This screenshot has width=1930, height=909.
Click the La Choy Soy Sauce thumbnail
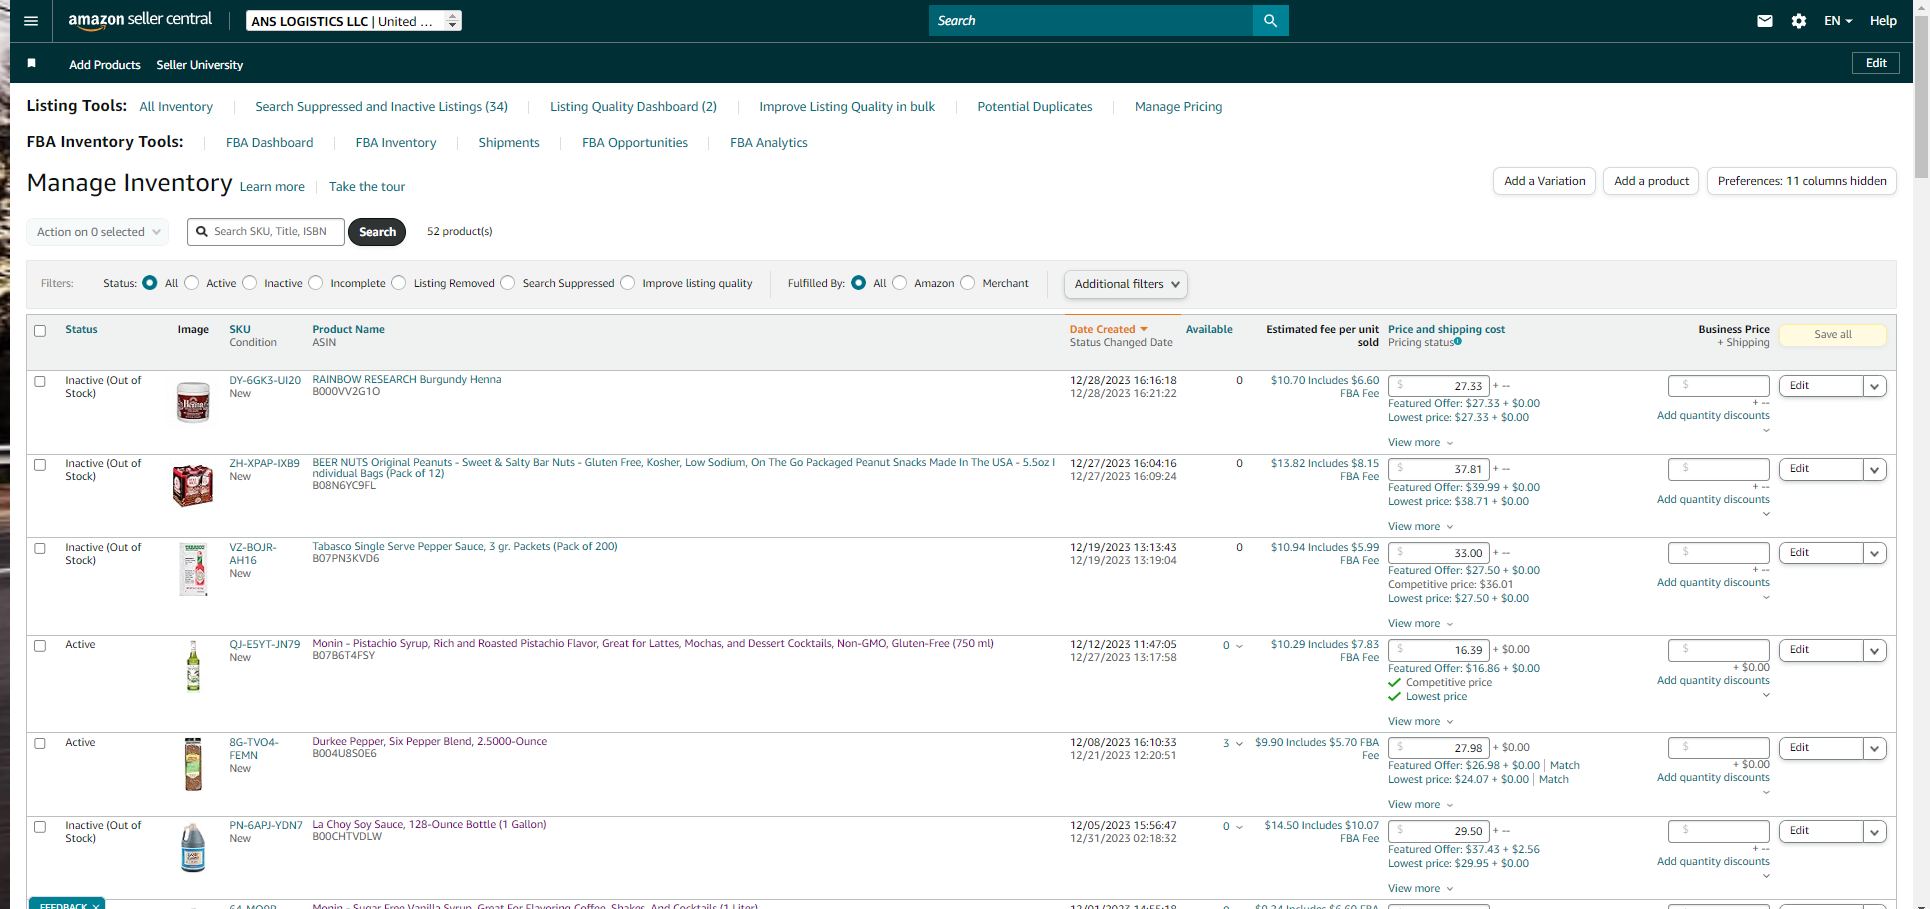pos(193,847)
